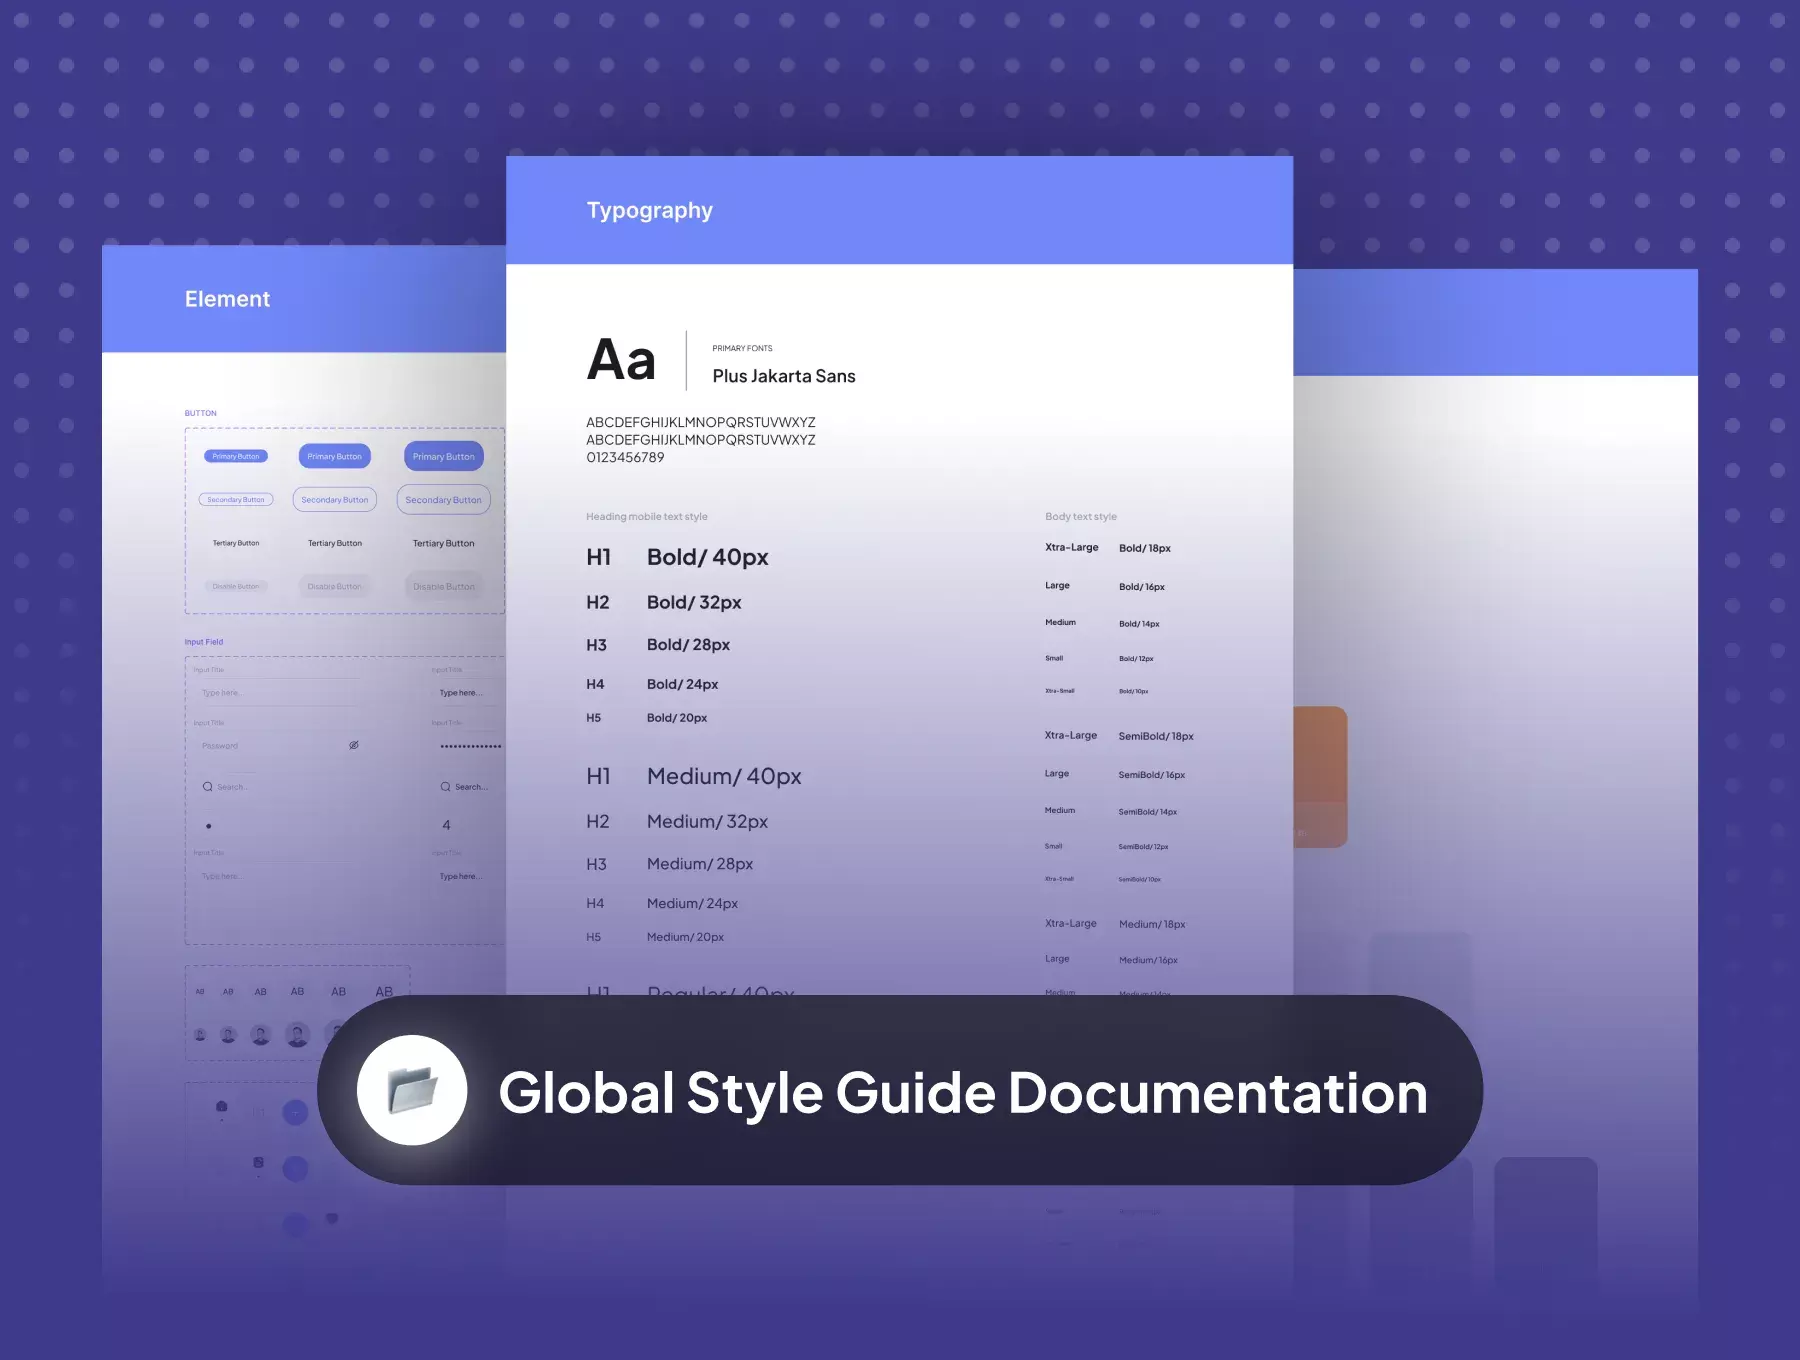Viewport: 1800px width, 1360px height.
Task: Click the masked dots password field
Action: [x=470, y=746]
